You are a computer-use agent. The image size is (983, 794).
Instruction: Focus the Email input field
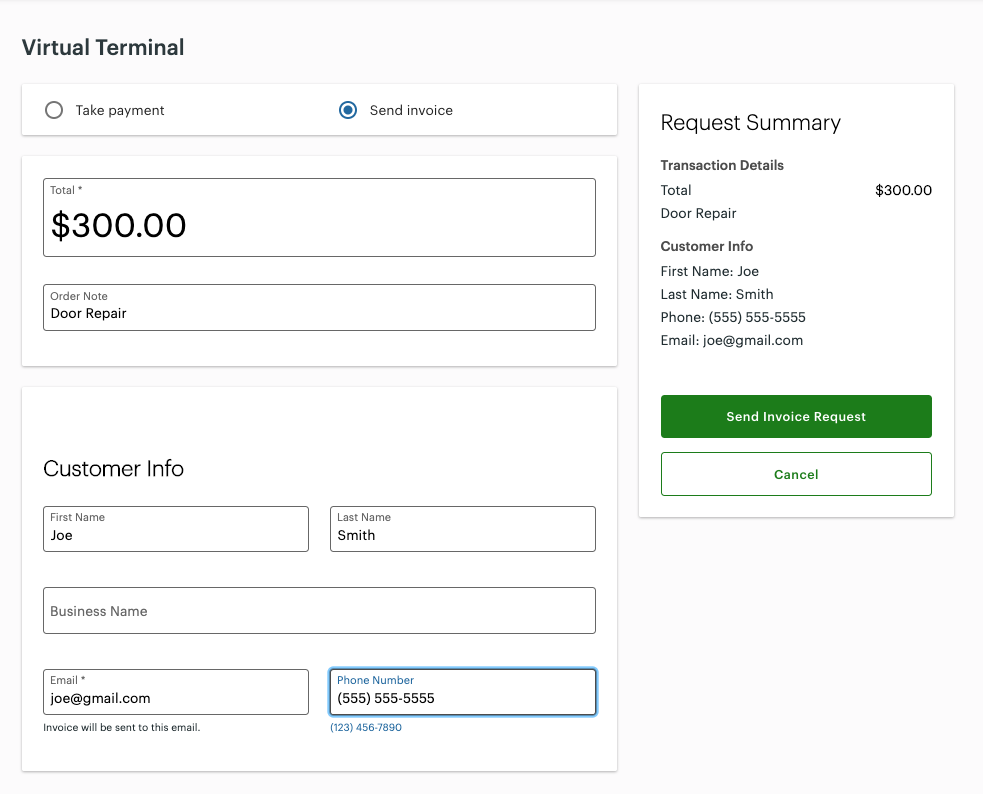tap(176, 692)
